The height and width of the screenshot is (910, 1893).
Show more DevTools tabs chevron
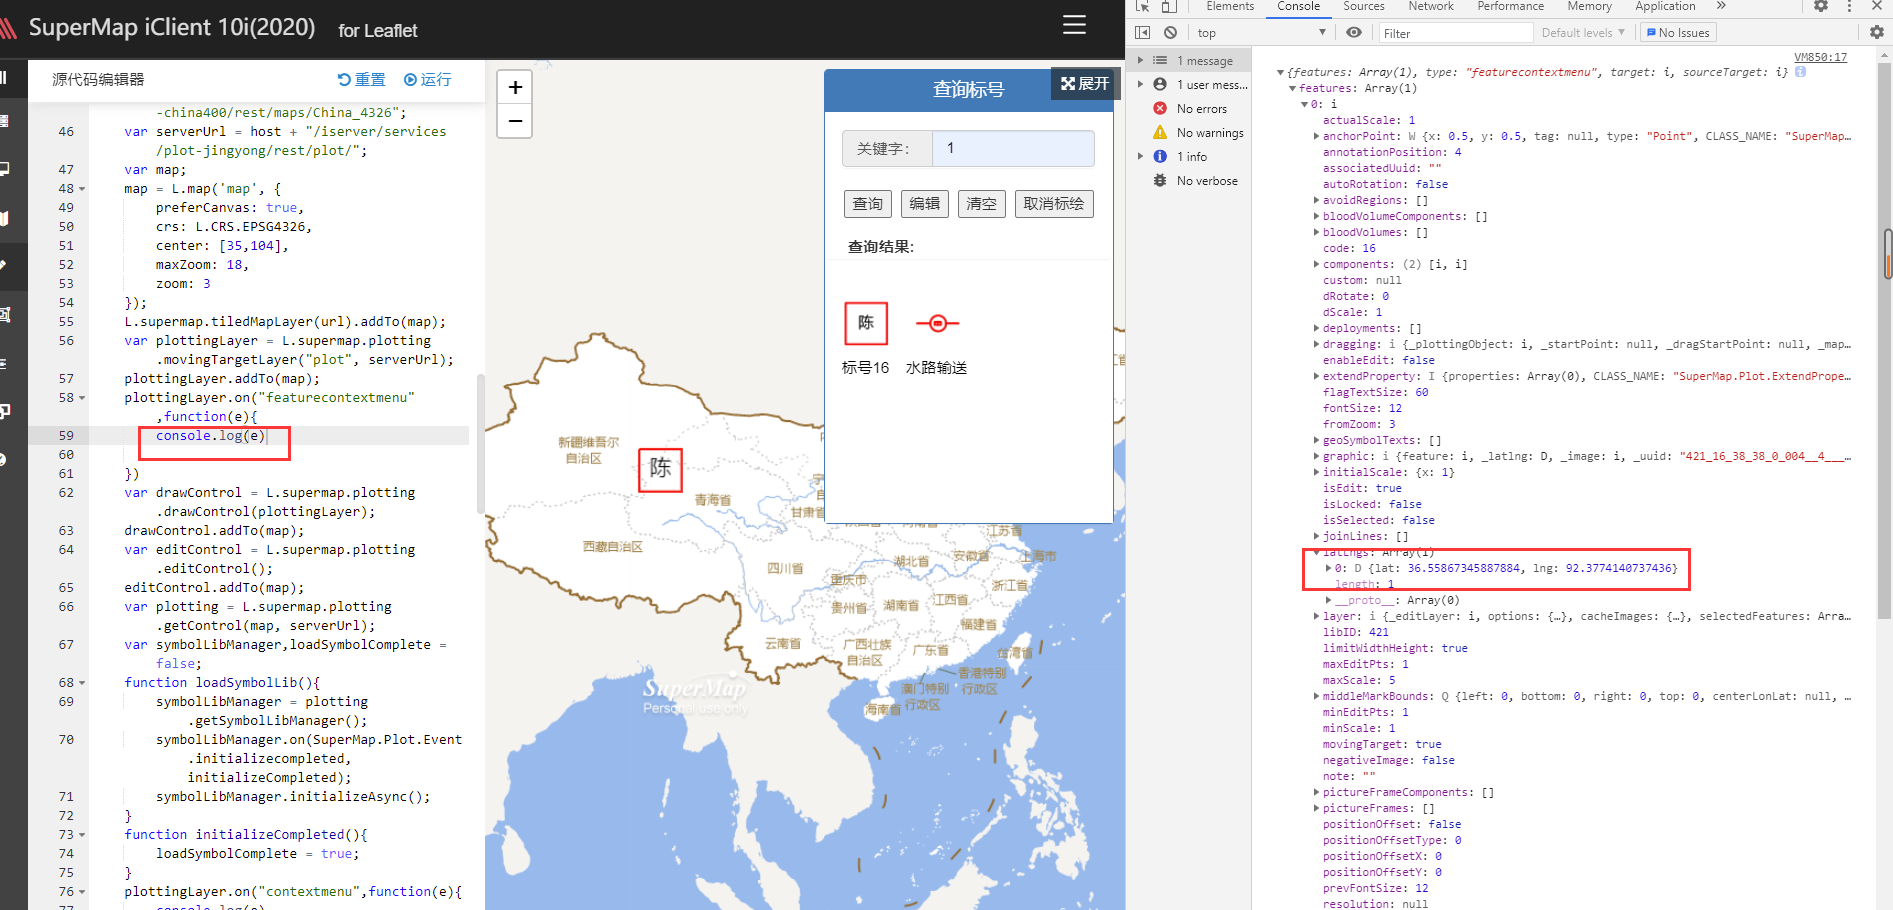coord(1721,6)
